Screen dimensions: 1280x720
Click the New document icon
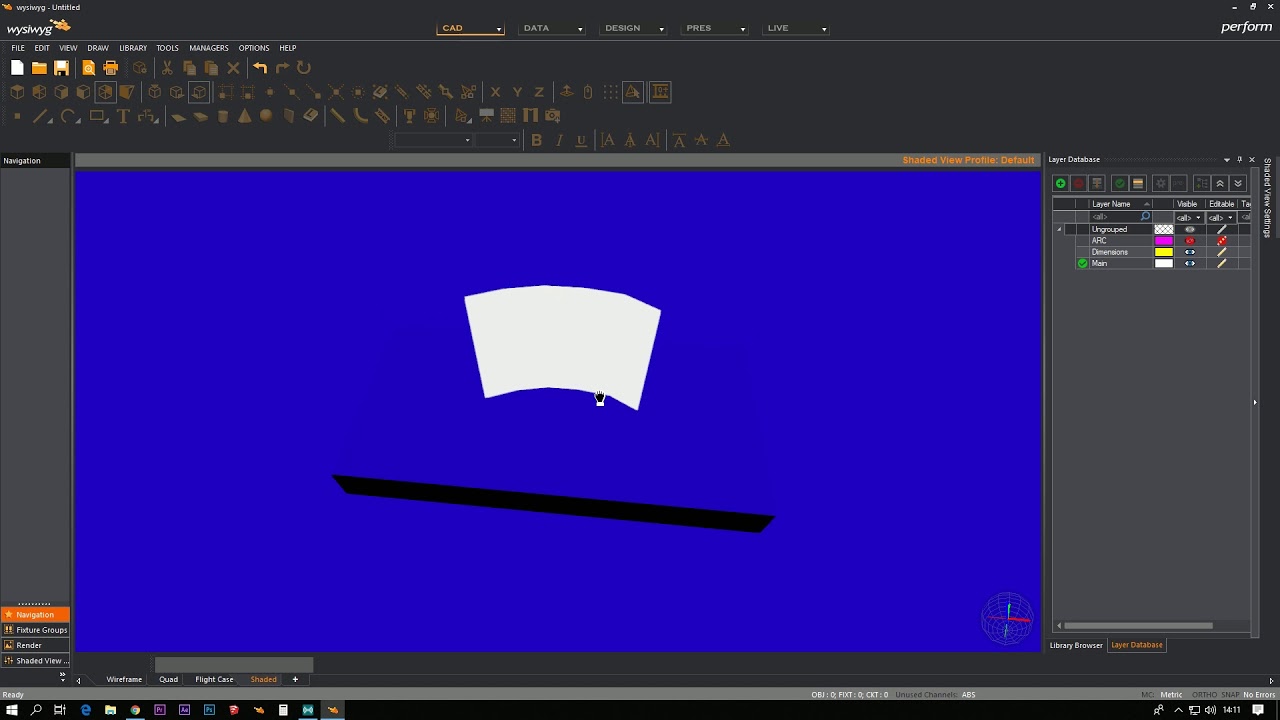coord(17,68)
